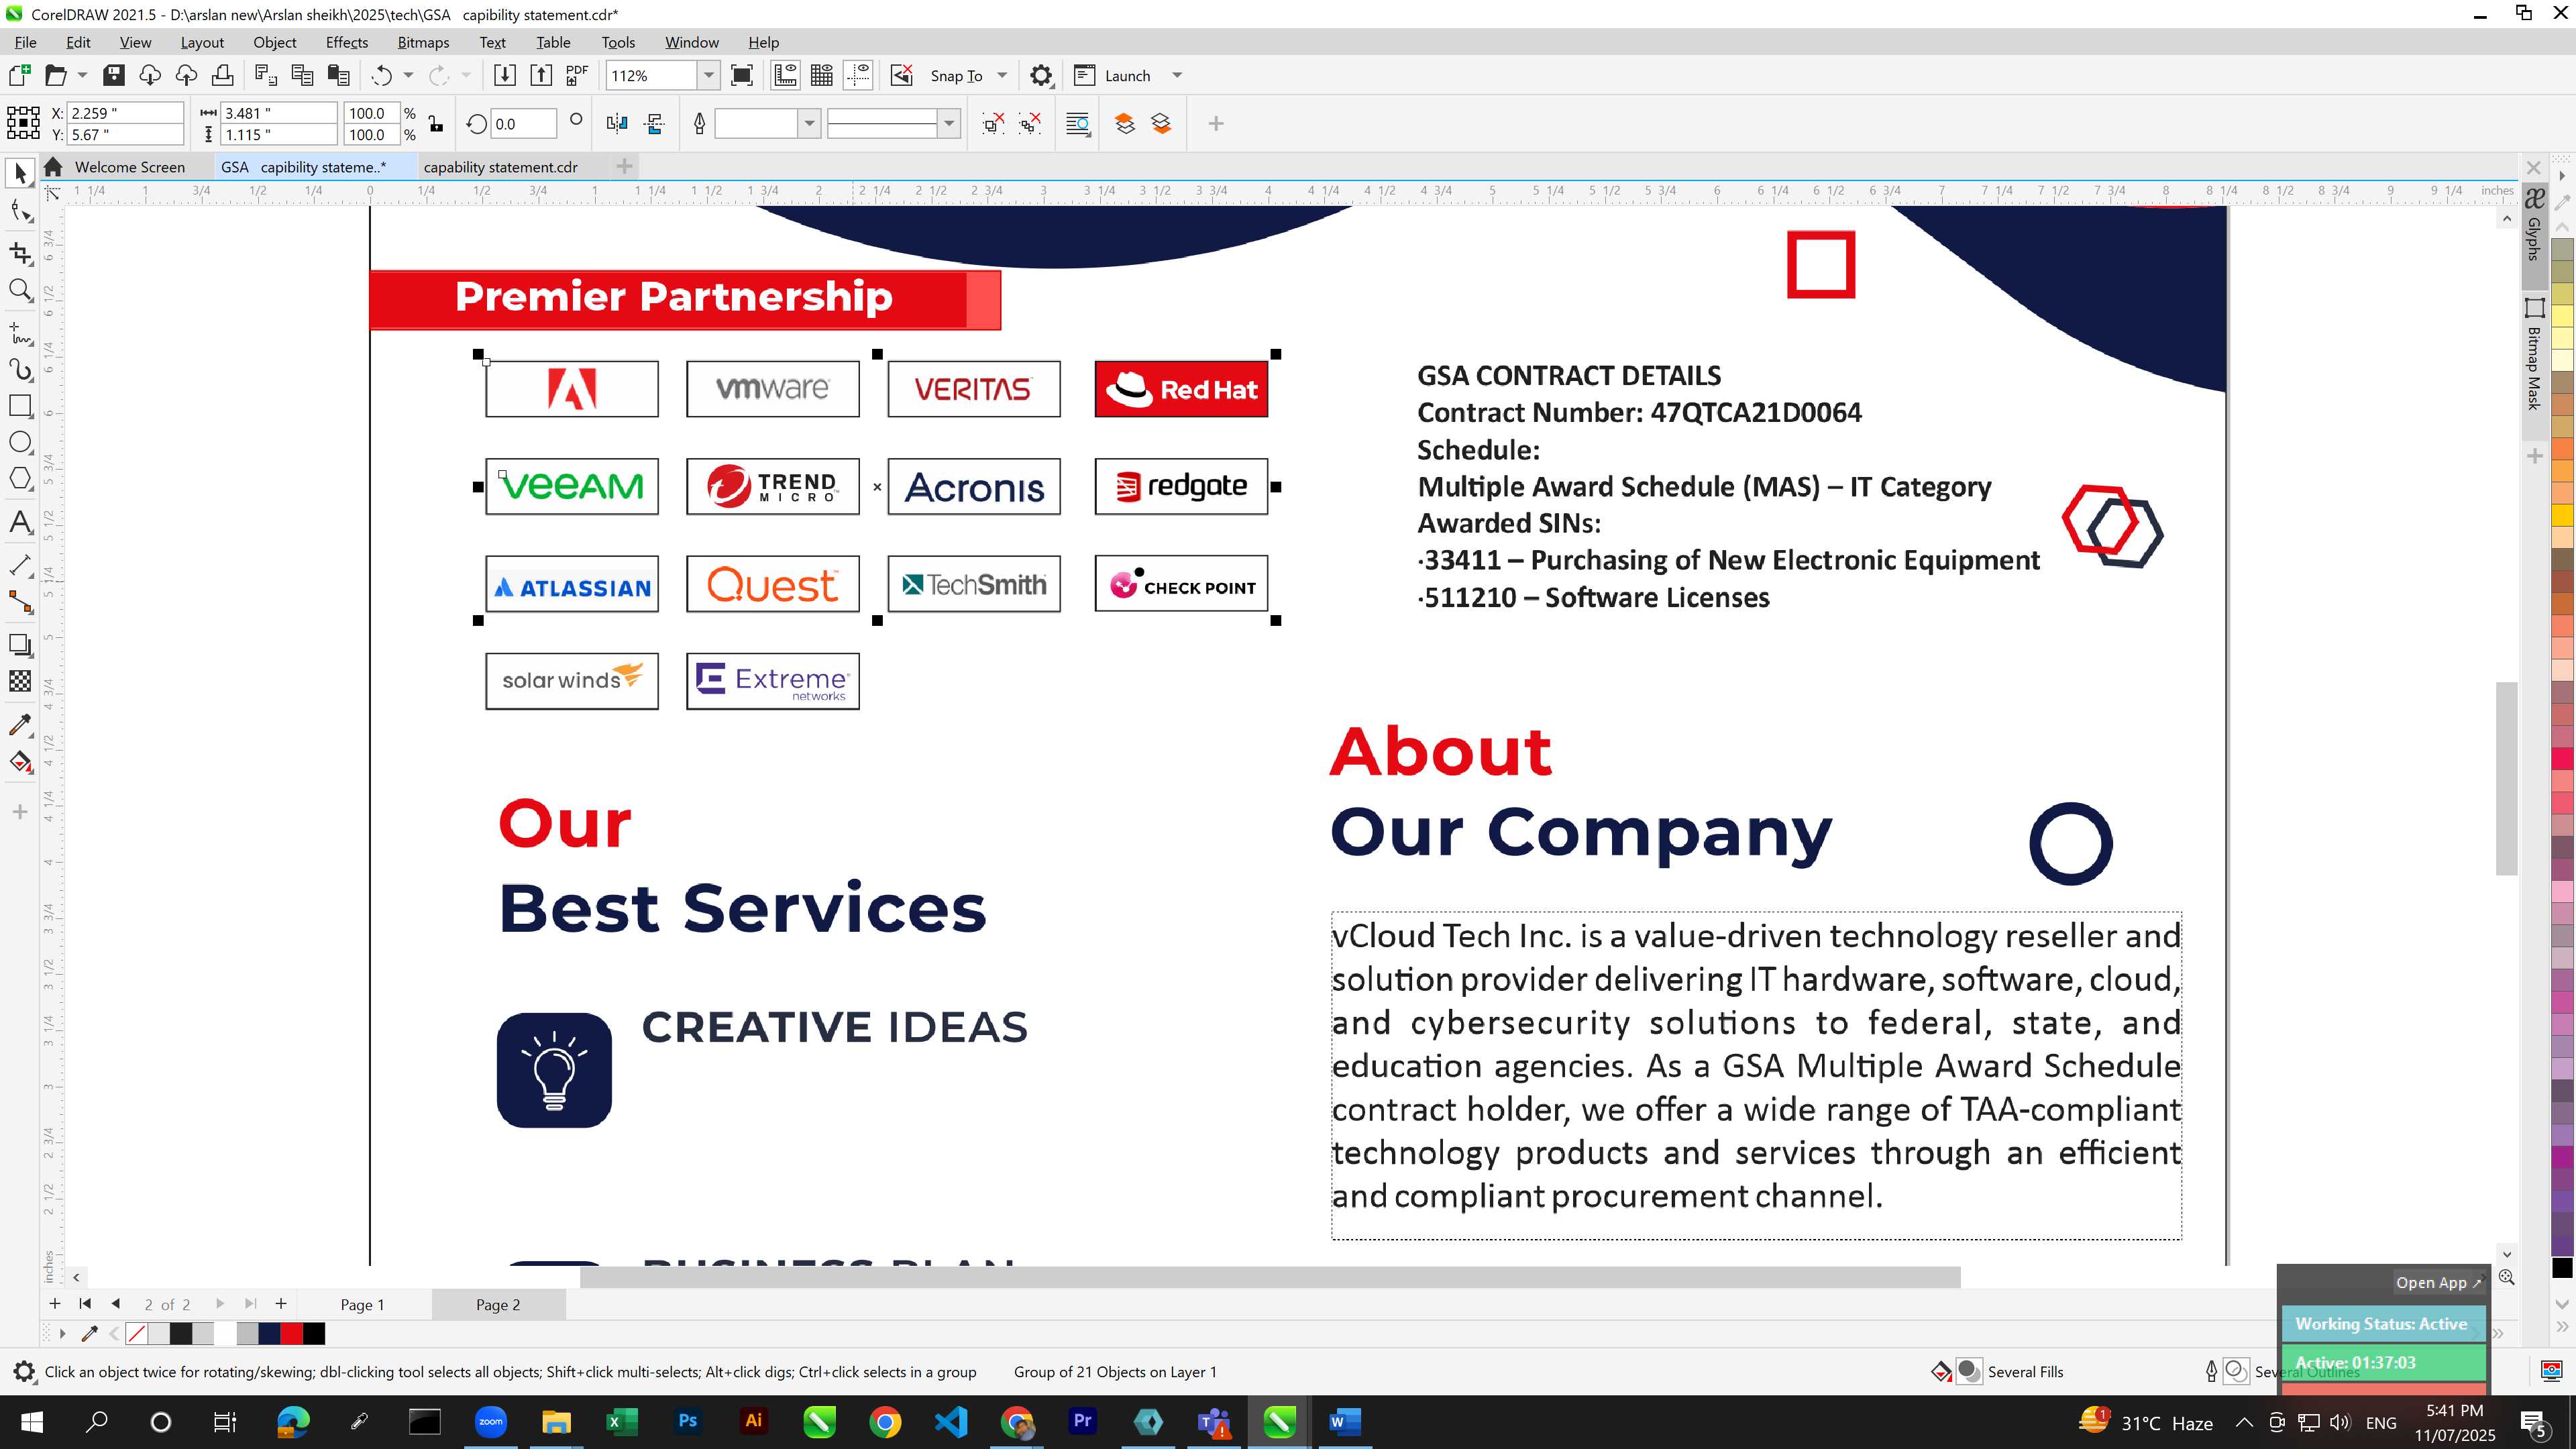Pick the red swatch in document palette

(292, 1334)
